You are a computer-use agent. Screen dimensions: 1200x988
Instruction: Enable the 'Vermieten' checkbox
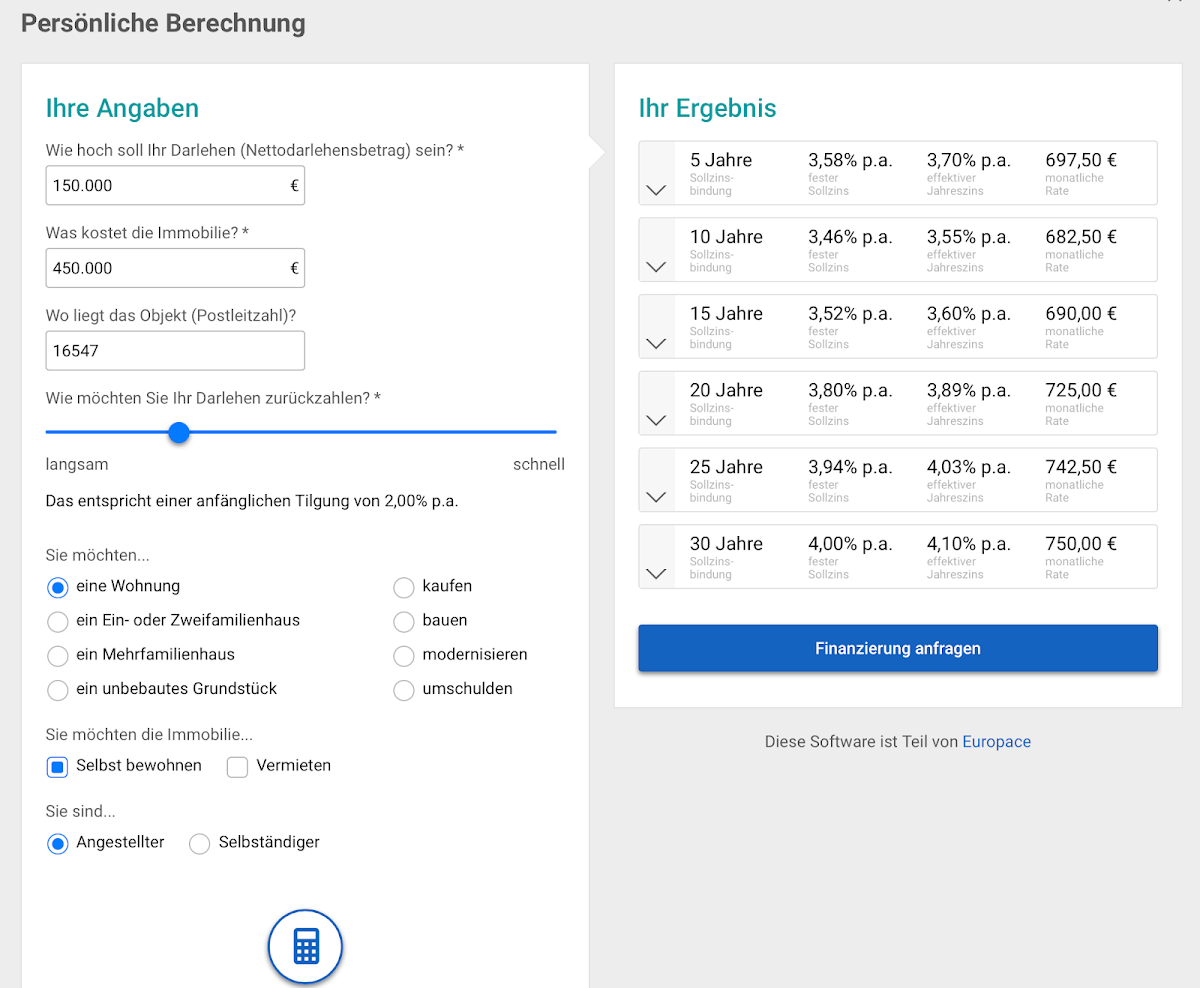pyautogui.click(x=237, y=767)
